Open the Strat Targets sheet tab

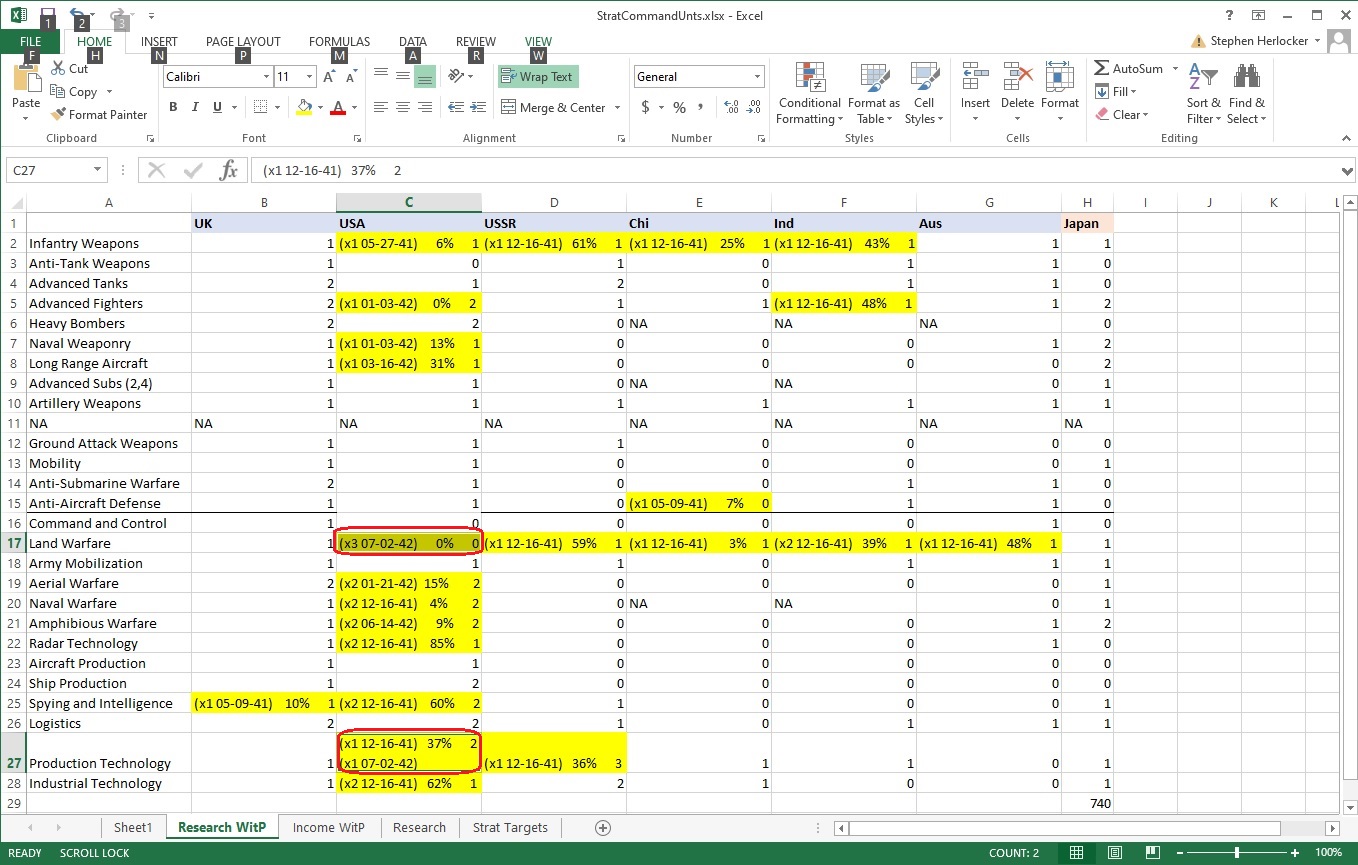click(x=510, y=827)
